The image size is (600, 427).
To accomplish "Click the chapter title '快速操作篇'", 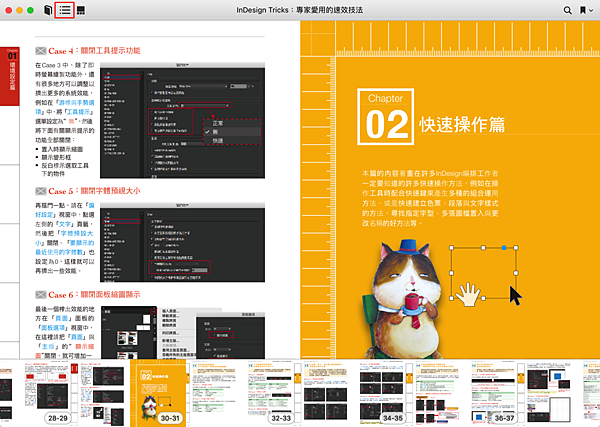I will 462,124.
